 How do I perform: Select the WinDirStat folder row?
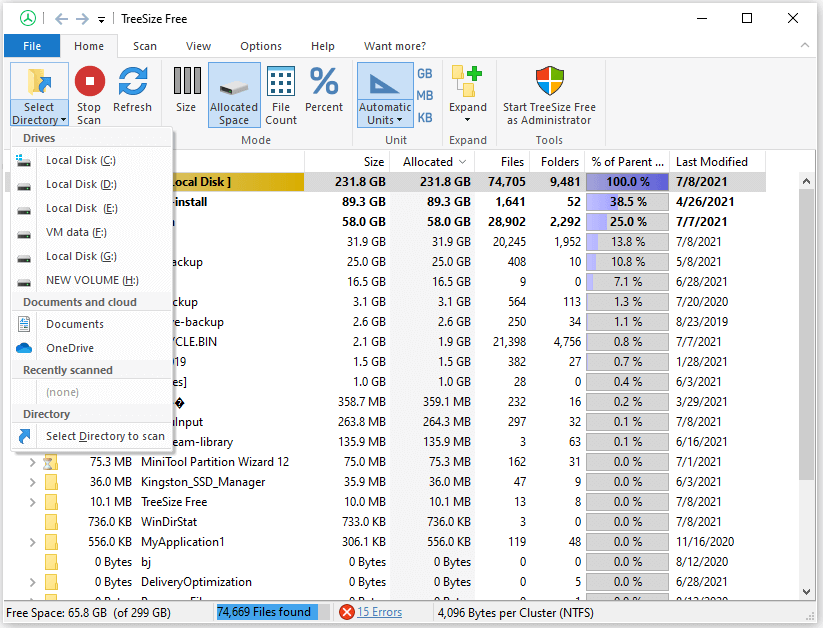pyautogui.click(x=383, y=522)
